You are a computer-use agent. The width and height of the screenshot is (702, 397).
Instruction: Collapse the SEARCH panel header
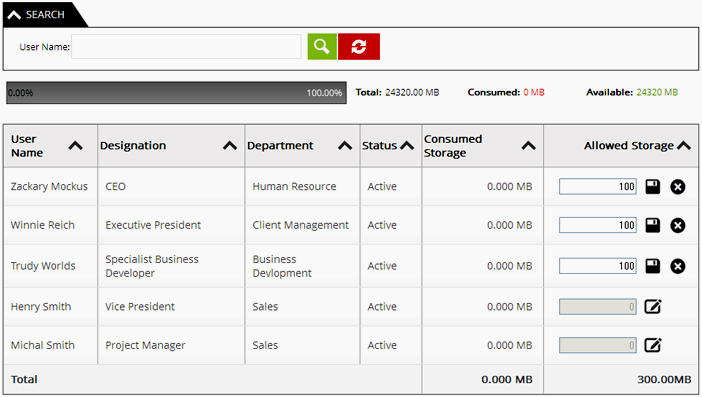(x=45, y=14)
